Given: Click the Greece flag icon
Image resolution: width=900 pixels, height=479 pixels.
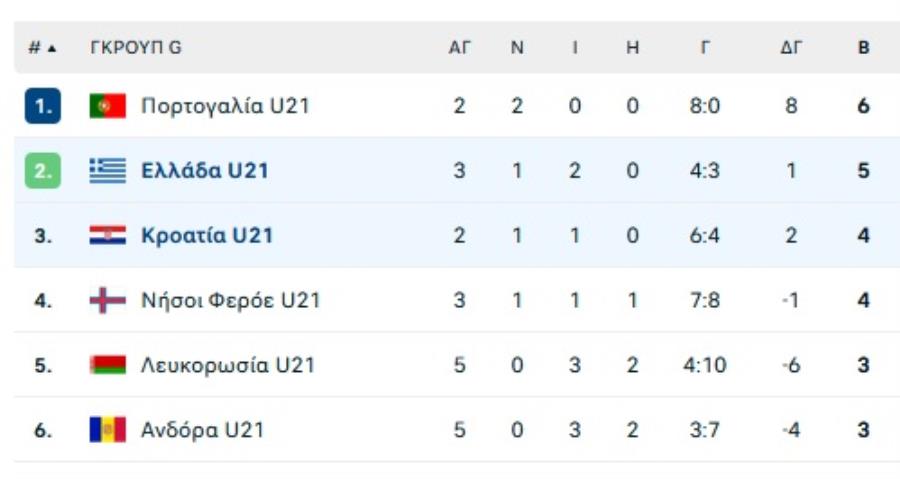Looking at the screenshot, I should pyautogui.click(x=107, y=171).
